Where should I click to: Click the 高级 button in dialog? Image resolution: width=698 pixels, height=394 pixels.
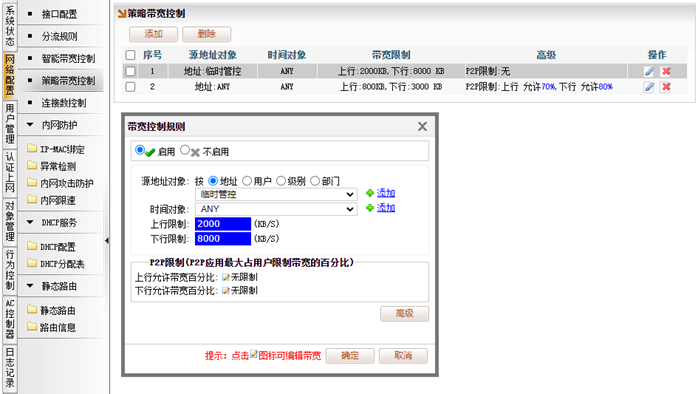point(405,313)
